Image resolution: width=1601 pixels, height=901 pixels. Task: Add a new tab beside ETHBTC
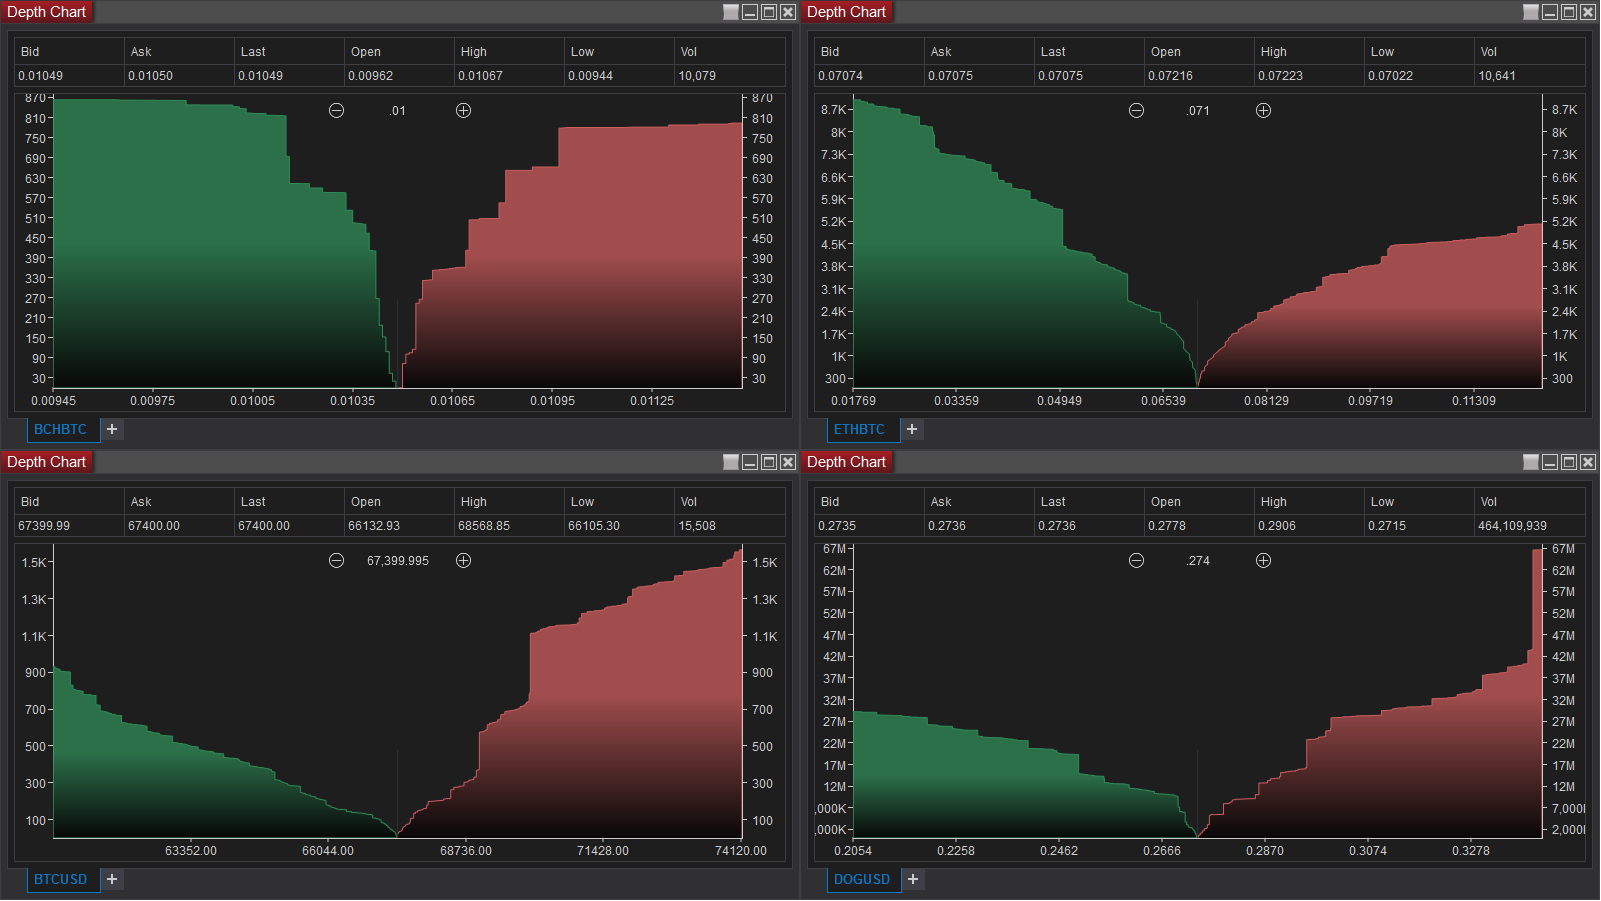coord(912,429)
